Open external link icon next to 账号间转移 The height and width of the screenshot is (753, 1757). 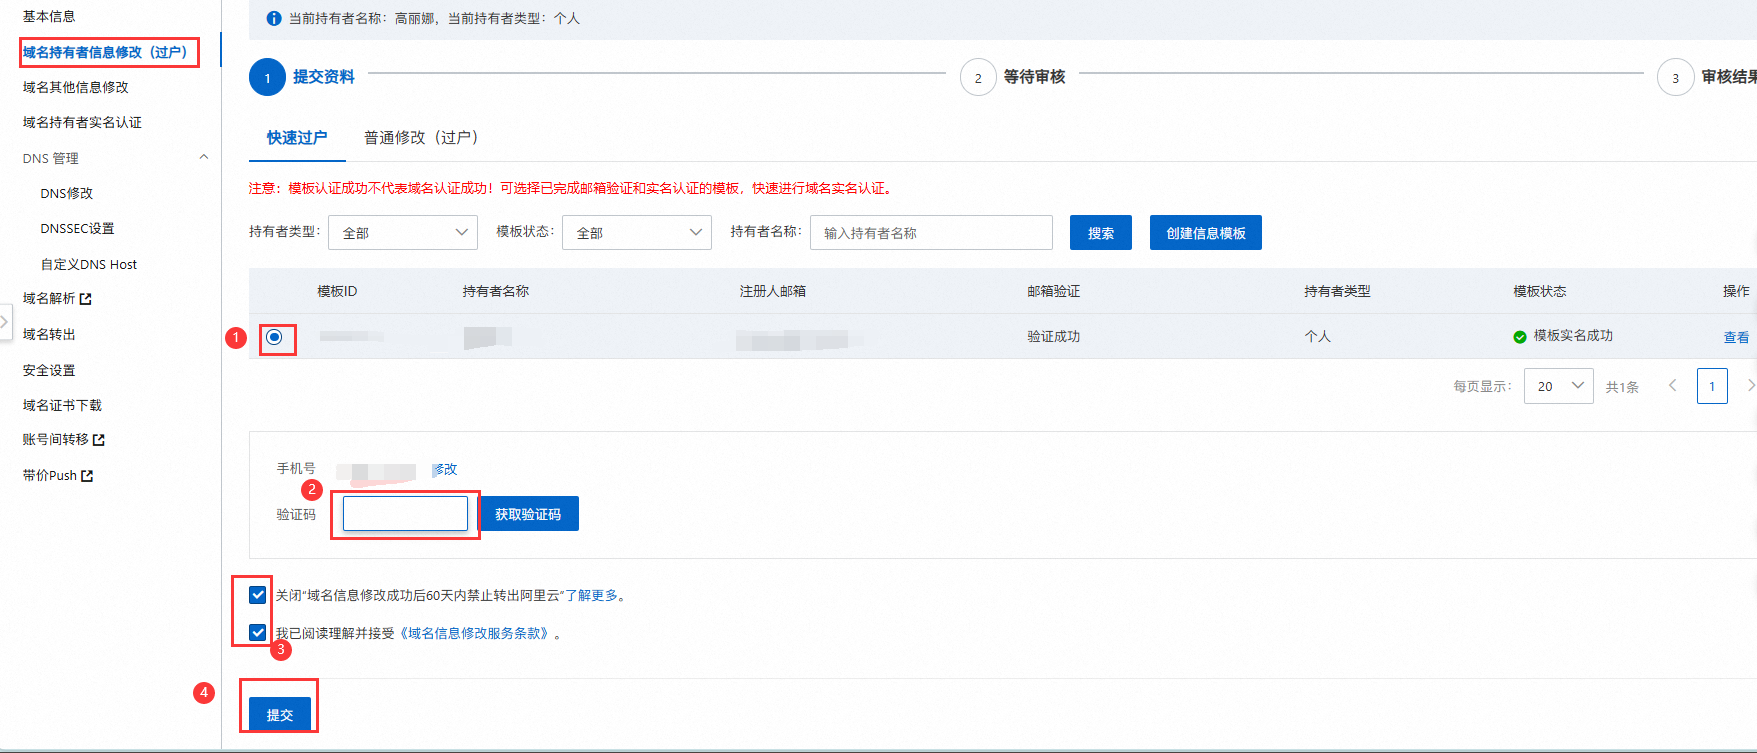(99, 440)
